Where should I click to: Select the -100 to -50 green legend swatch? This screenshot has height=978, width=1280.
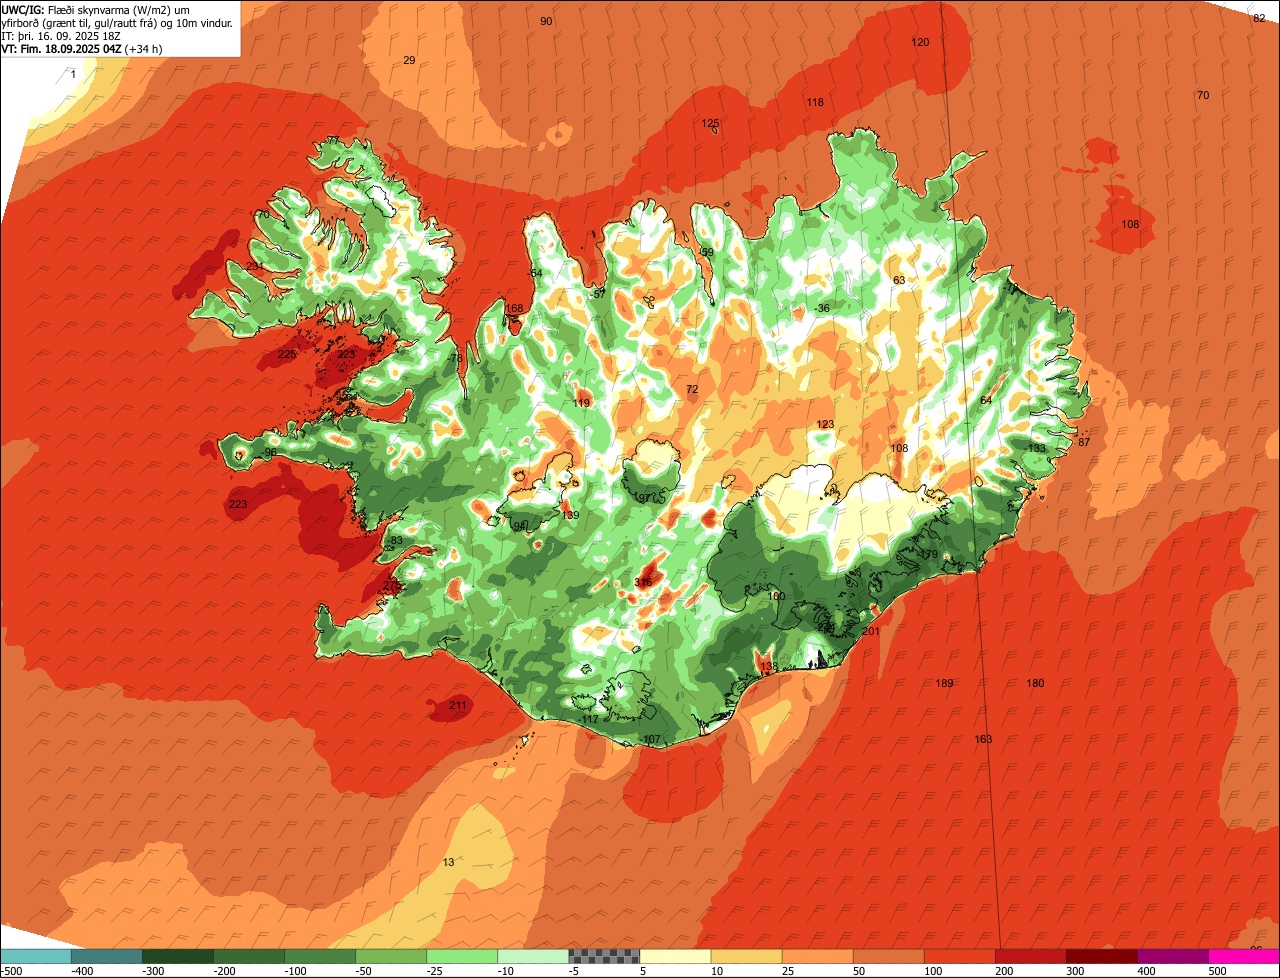point(320,956)
